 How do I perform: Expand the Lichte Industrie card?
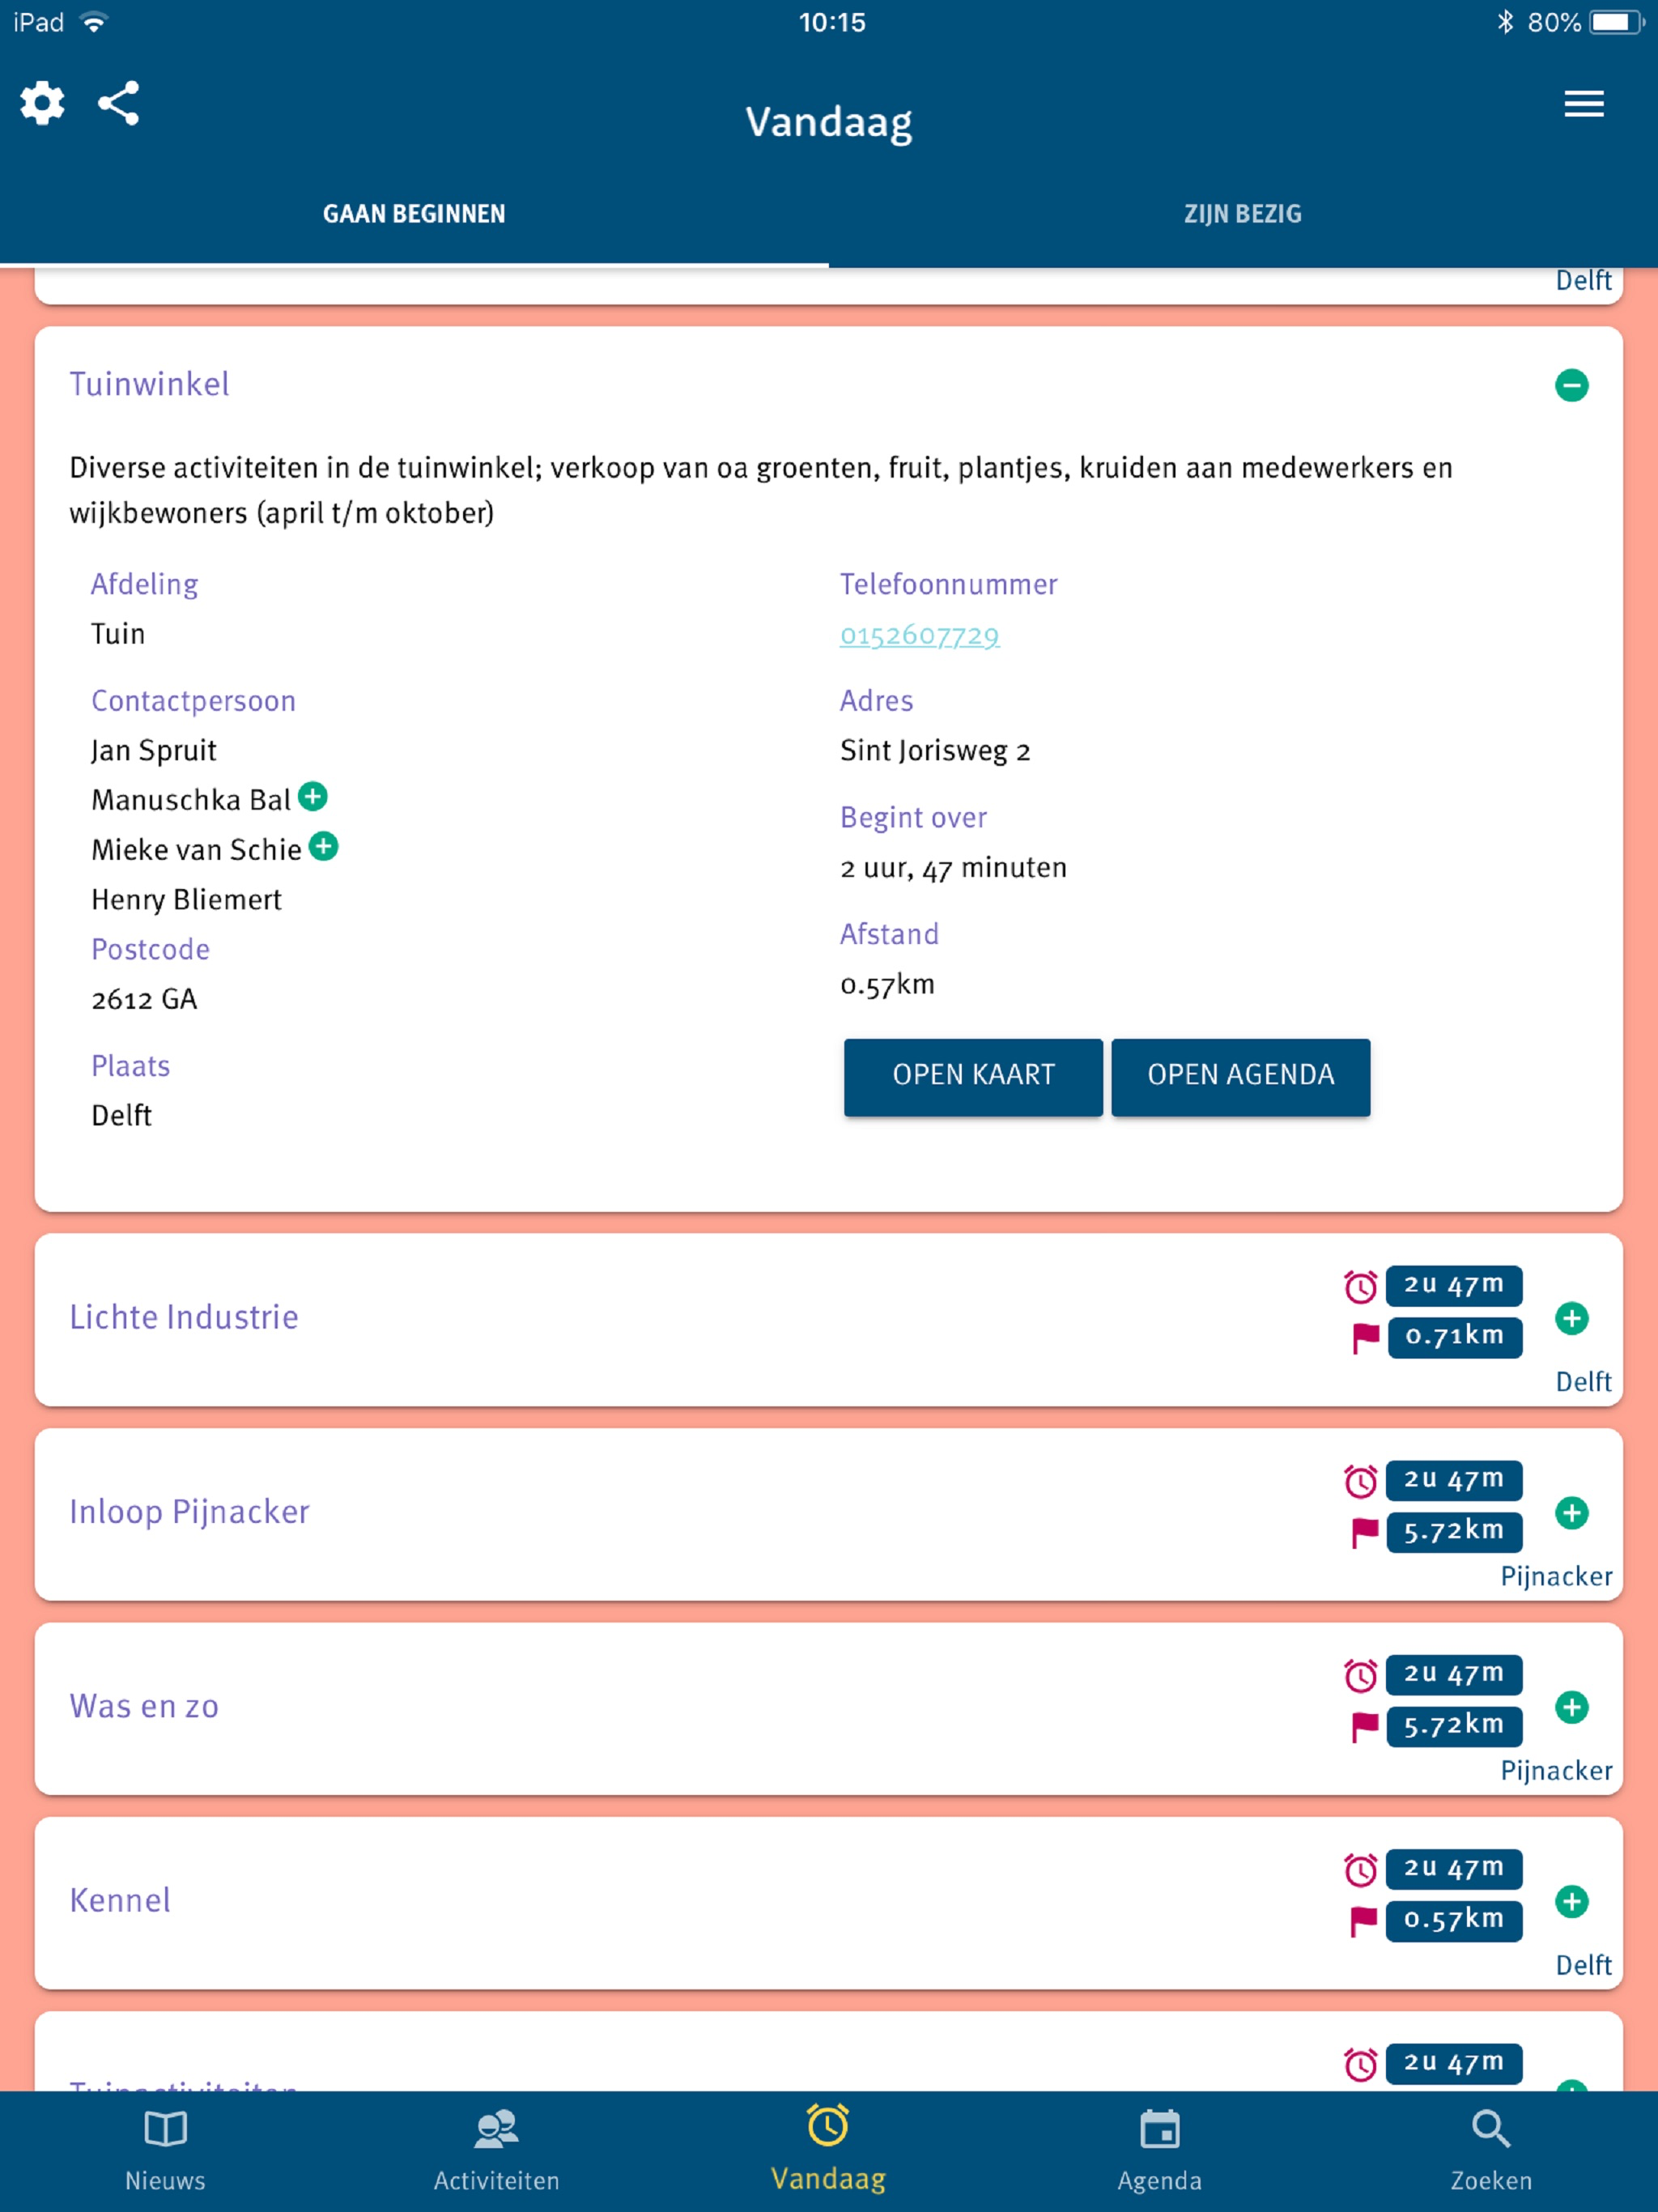tap(1572, 1318)
